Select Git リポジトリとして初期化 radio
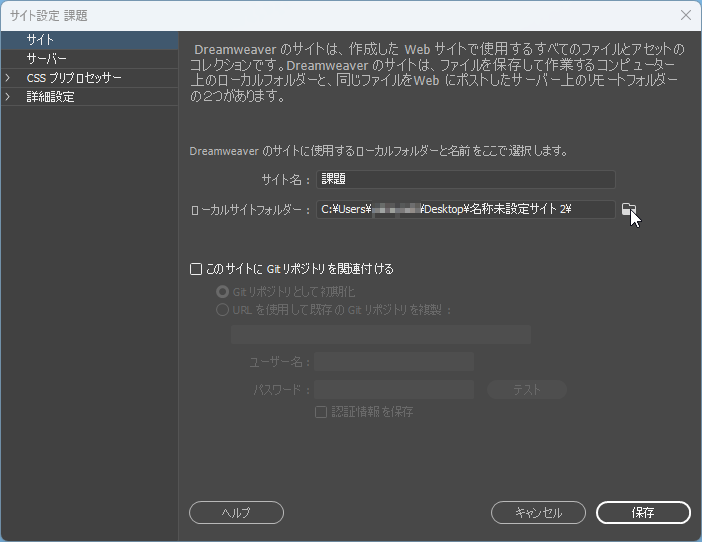The height and width of the screenshot is (542, 702). [223, 292]
